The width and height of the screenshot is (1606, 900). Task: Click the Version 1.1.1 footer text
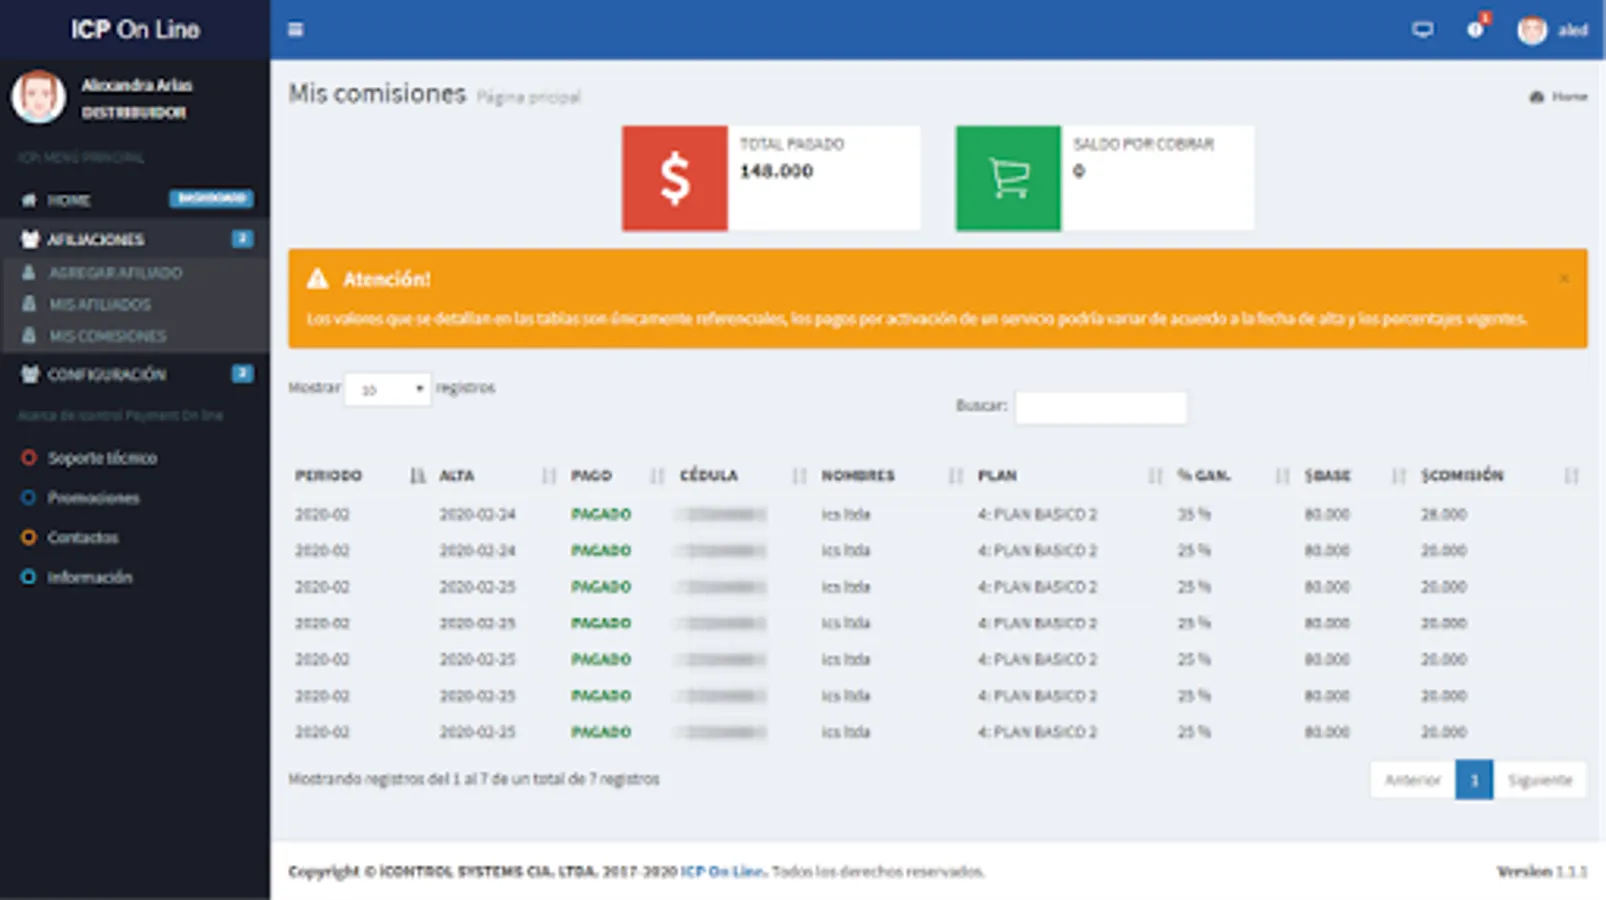click(1542, 872)
